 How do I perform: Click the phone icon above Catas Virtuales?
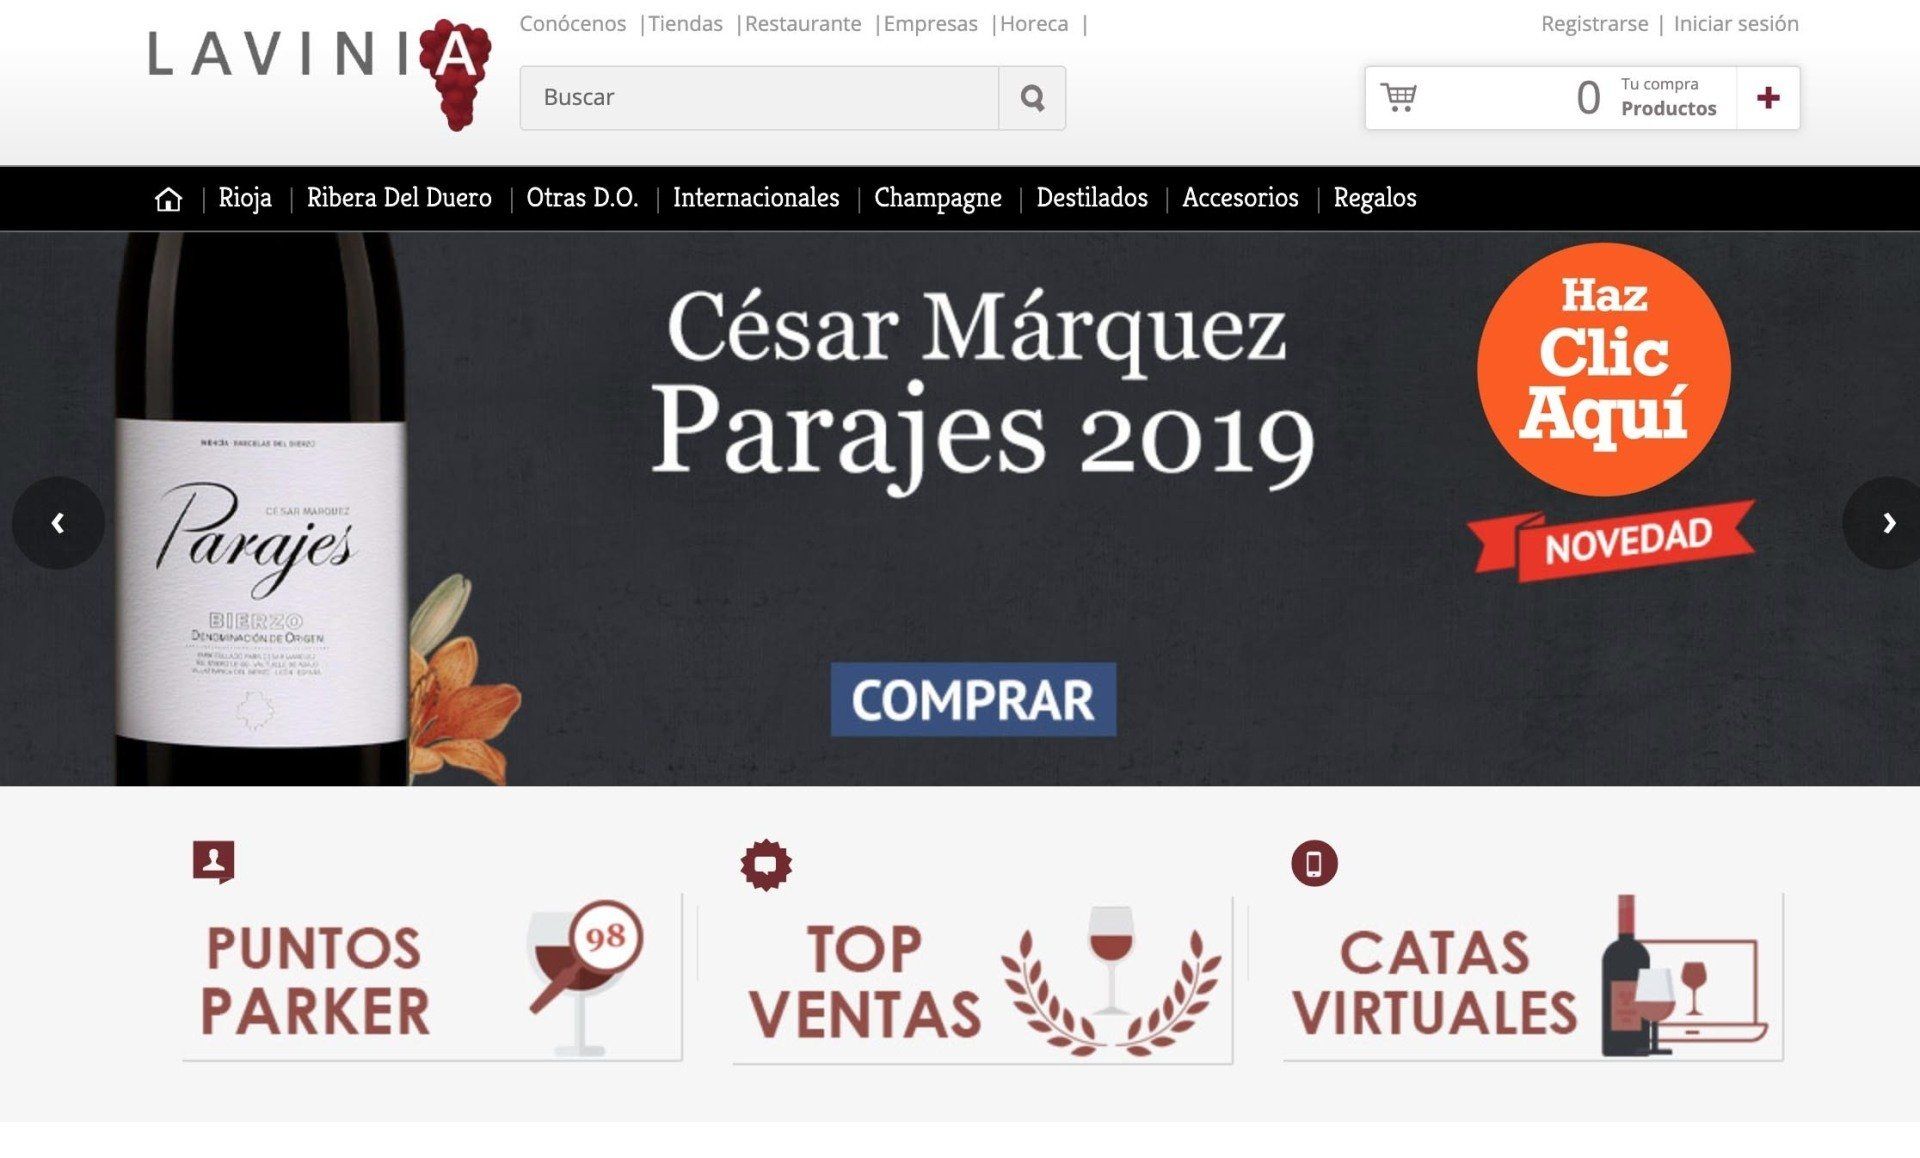tap(1314, 863)
